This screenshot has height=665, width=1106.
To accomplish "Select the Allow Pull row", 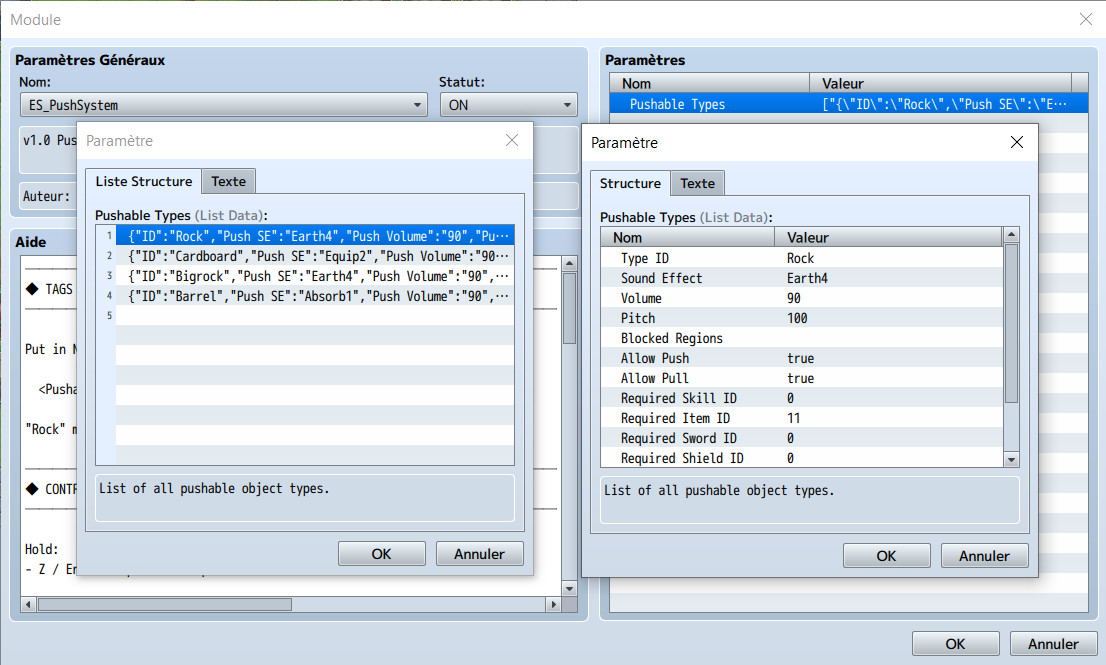I will (801, 378).
